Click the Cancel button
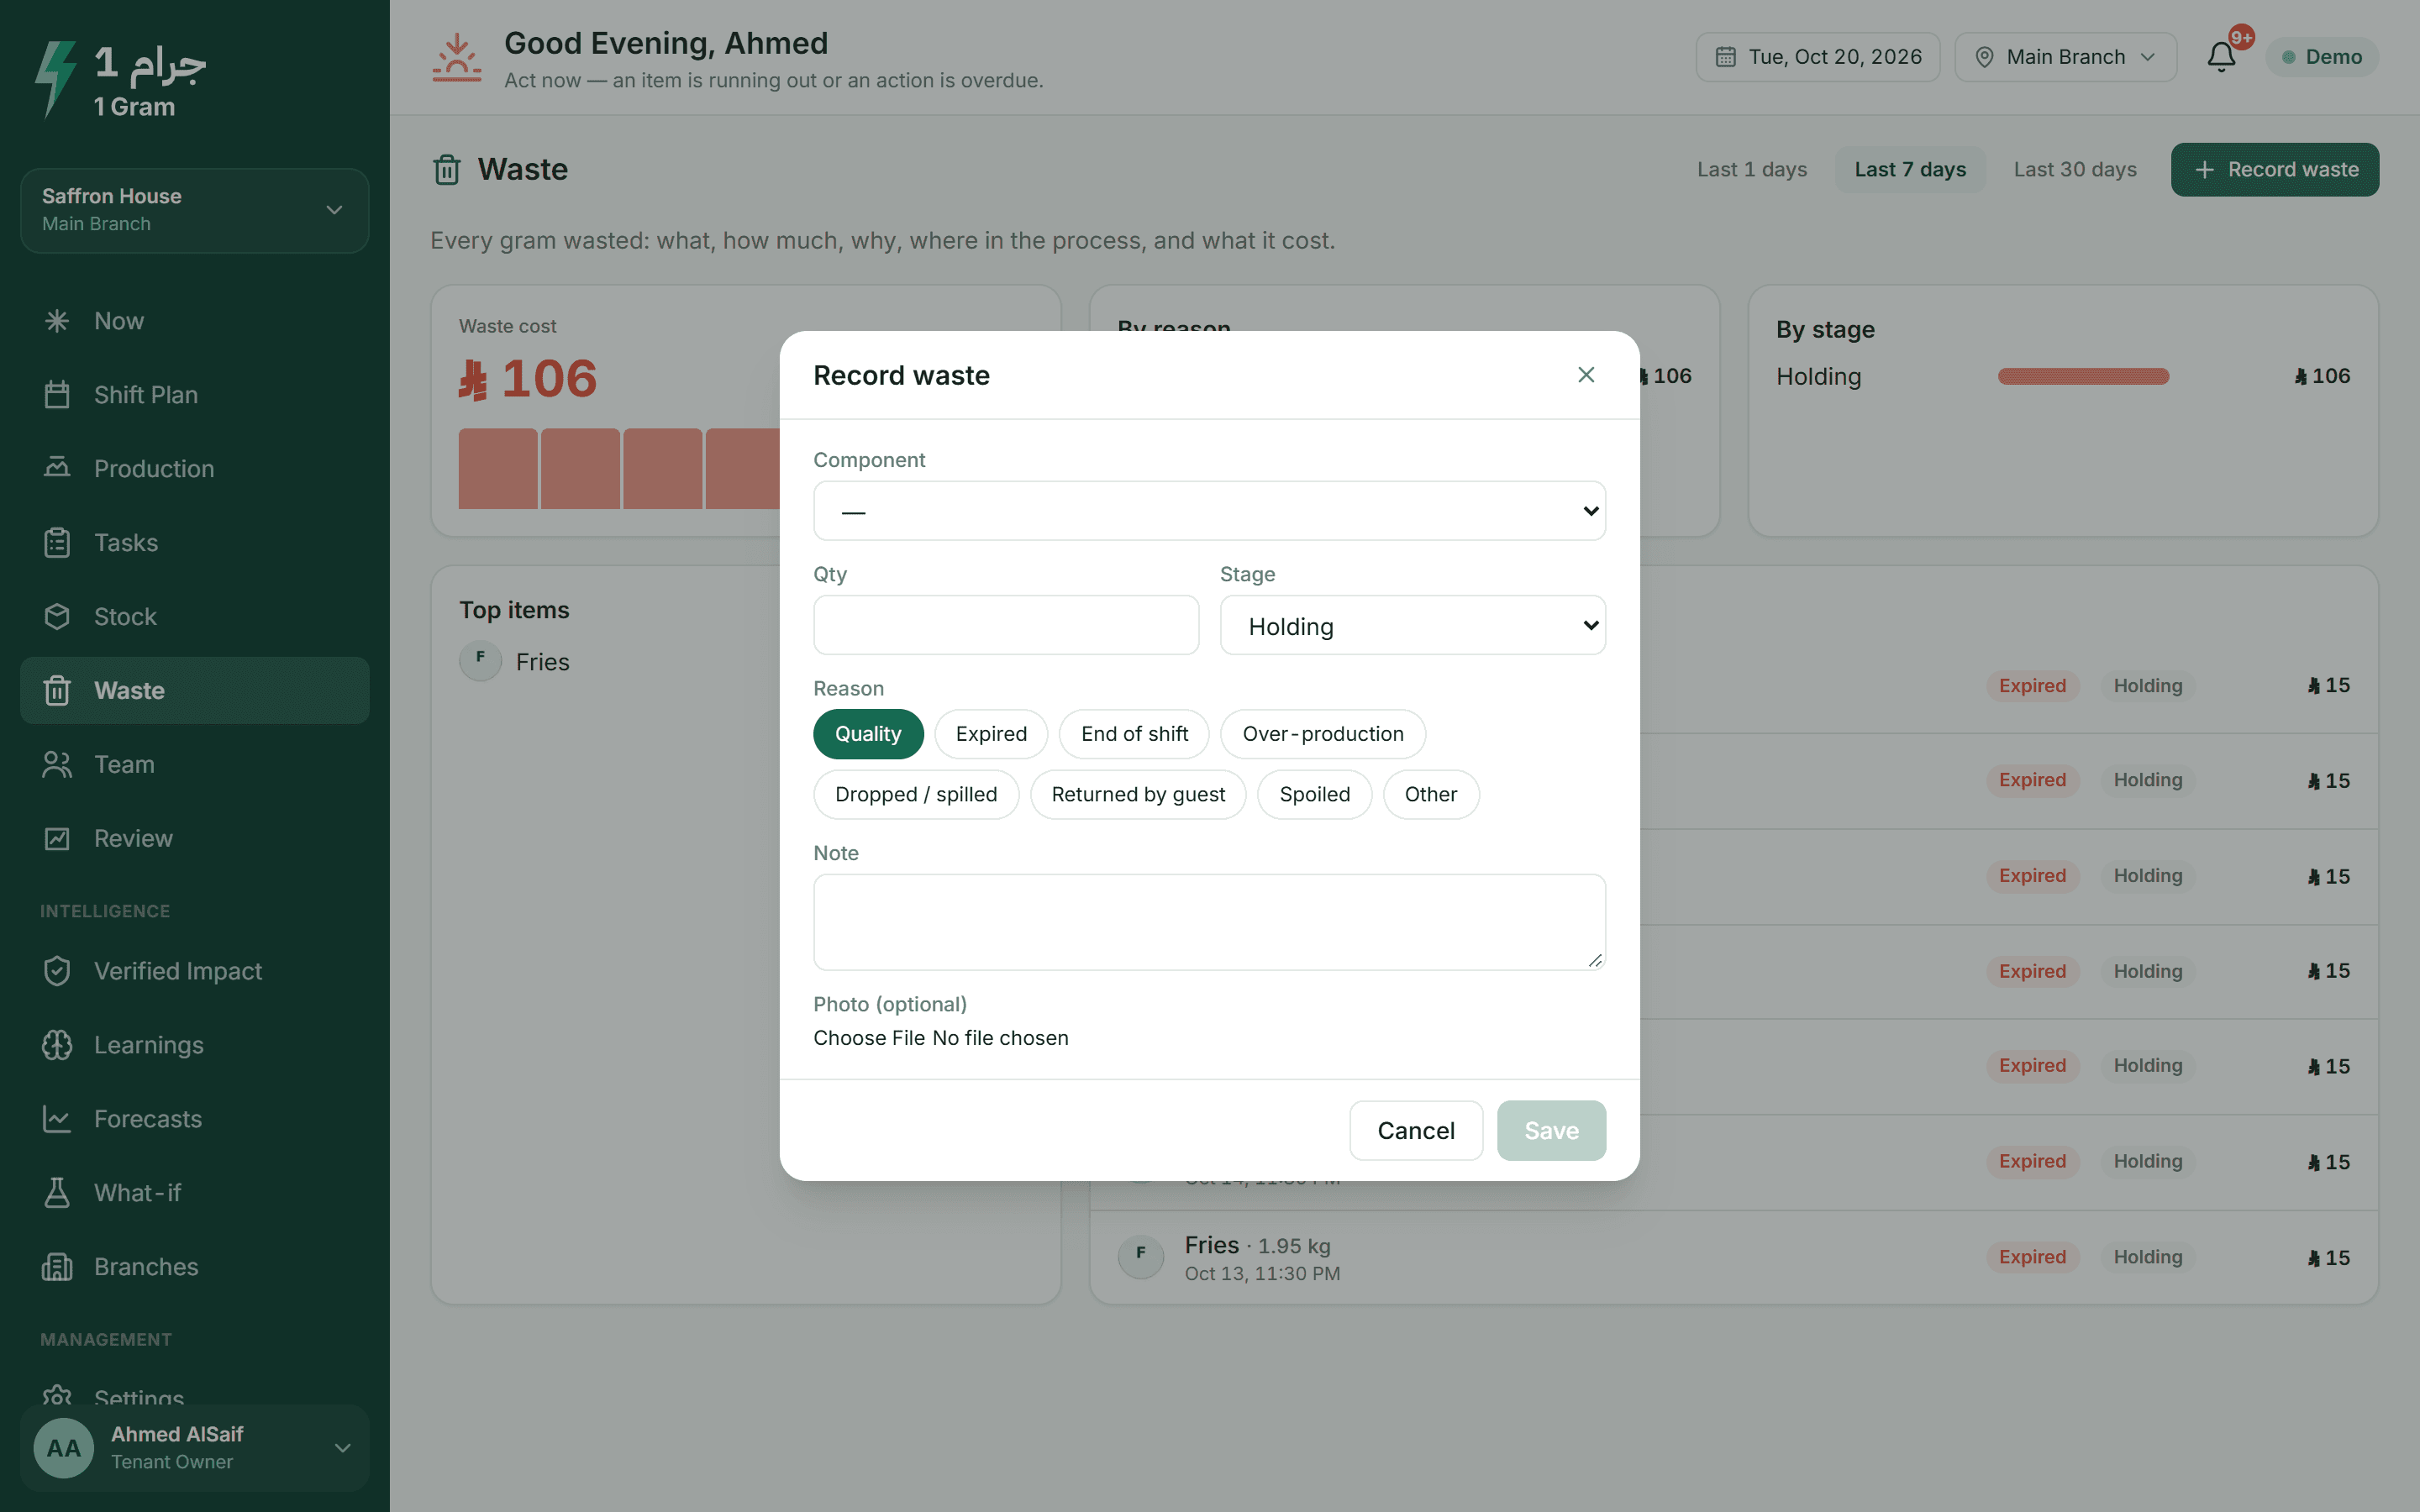Image resolution: width=2420 pixels, height=1512 pixels. click(1415, 1130)
